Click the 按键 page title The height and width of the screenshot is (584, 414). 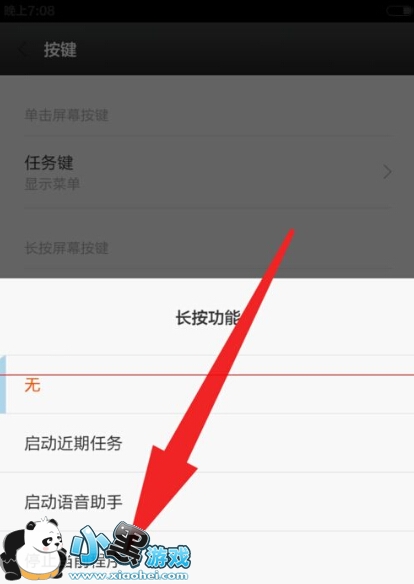pyautogui.click(x=60, y=50)
